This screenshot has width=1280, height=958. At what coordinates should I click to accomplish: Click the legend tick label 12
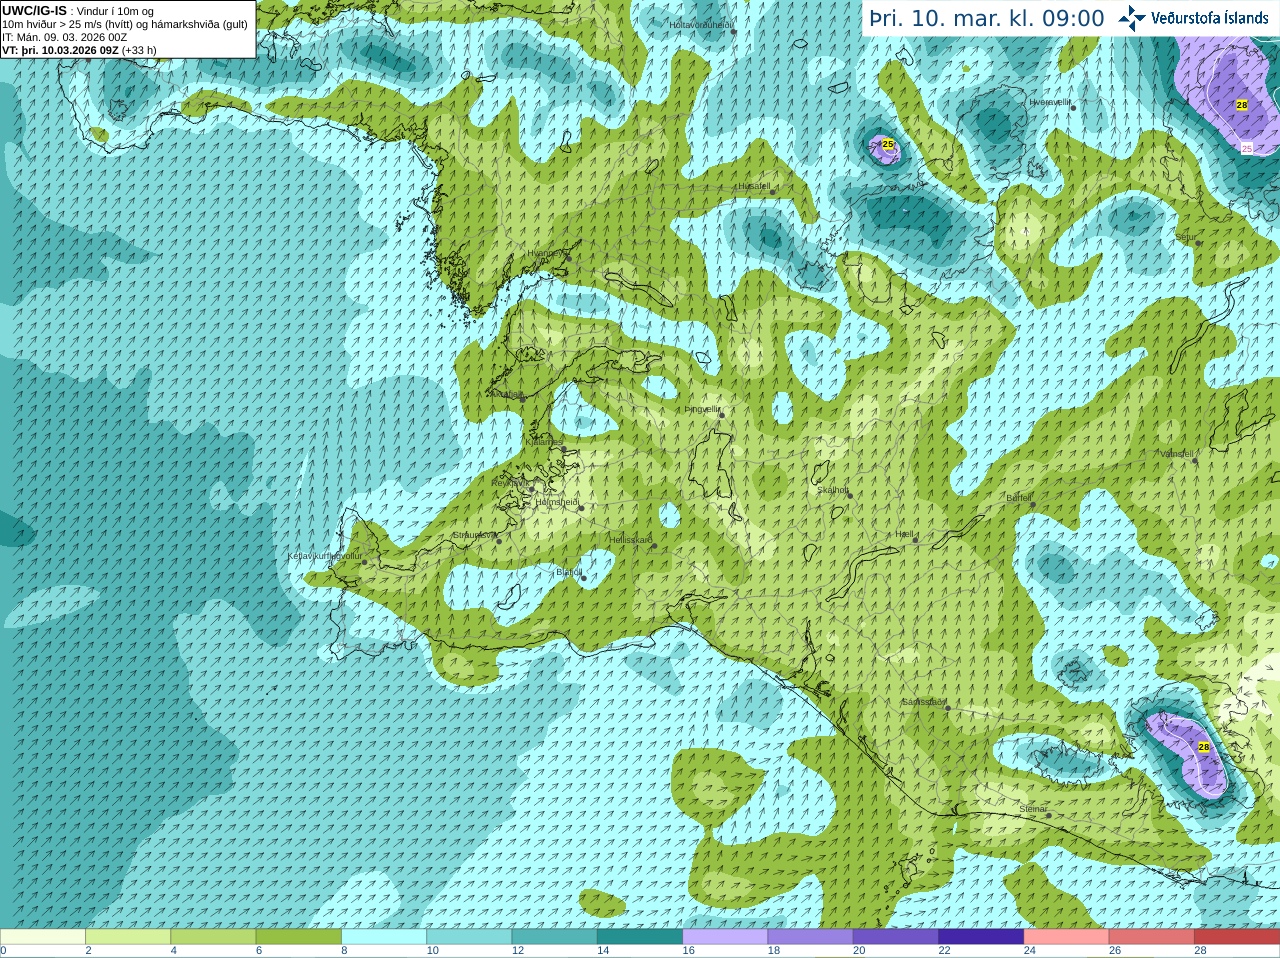coord(518,950)
